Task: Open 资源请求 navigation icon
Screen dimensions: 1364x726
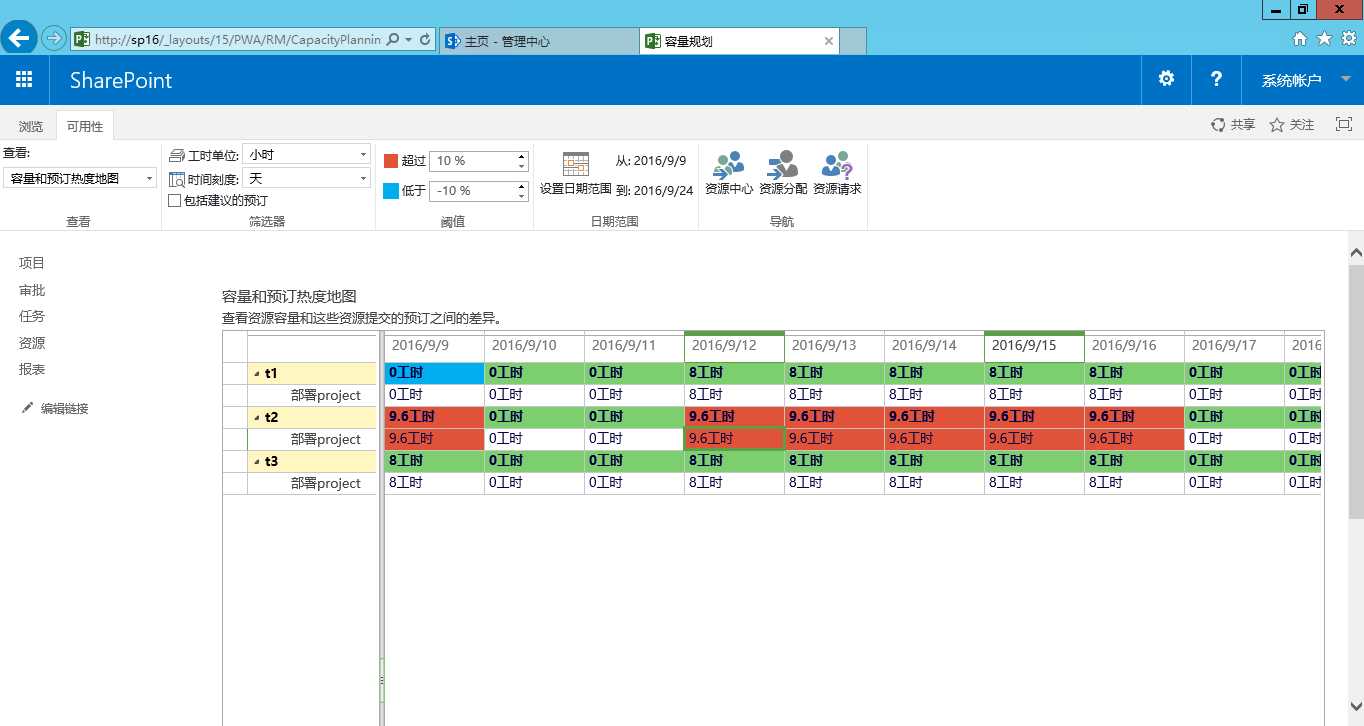Action: 837,164
